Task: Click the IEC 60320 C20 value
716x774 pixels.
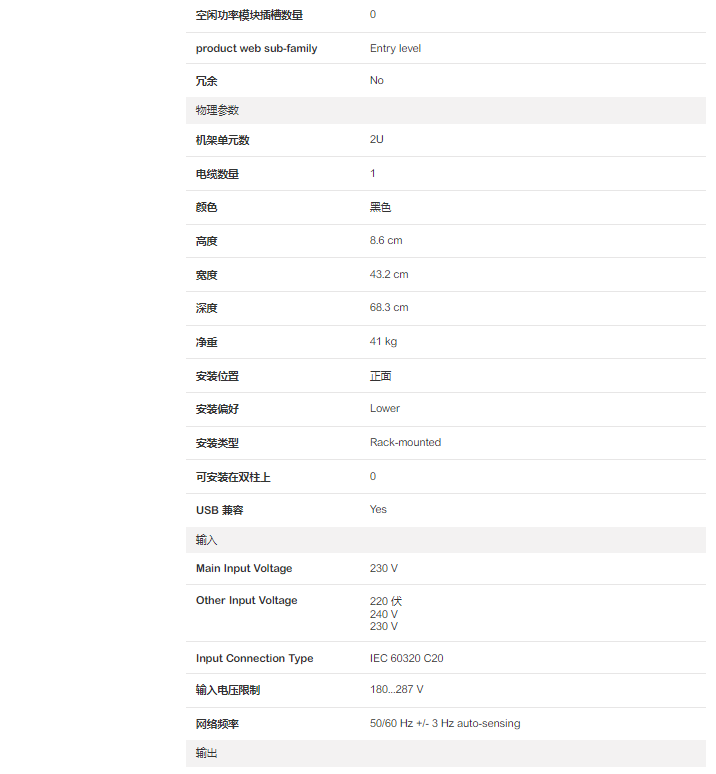Action: pyautogui.click(x=406, y=658)
